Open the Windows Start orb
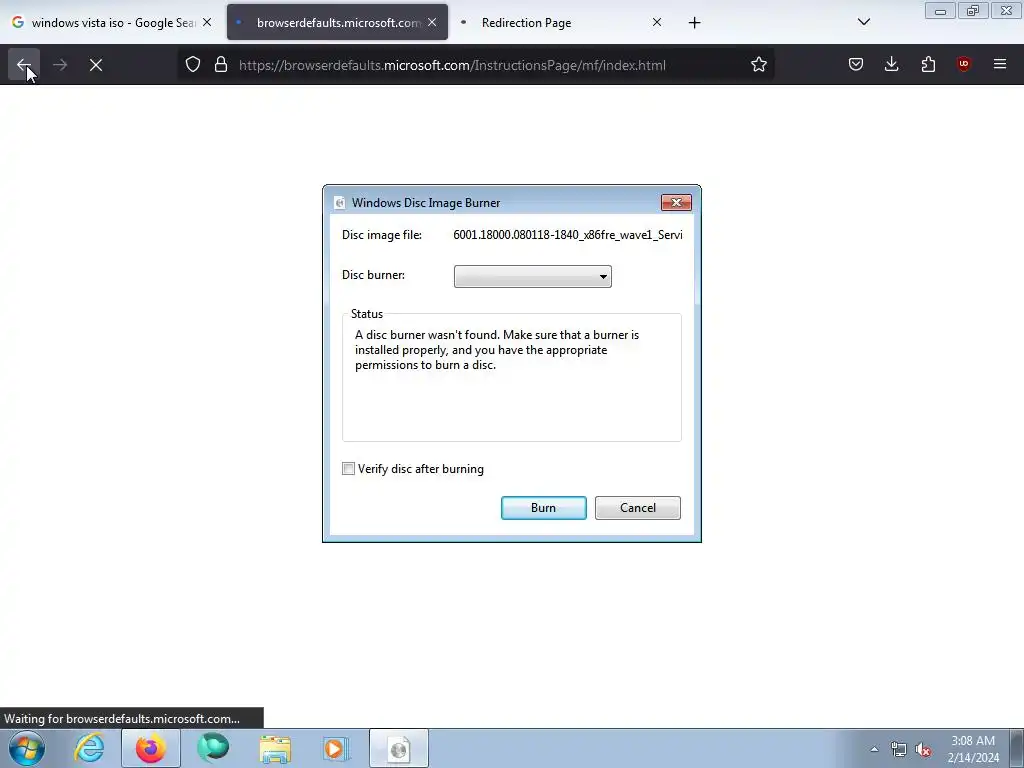Image resolution: width=1024 pixels, height=768 pixels. (x=27, y=748)
